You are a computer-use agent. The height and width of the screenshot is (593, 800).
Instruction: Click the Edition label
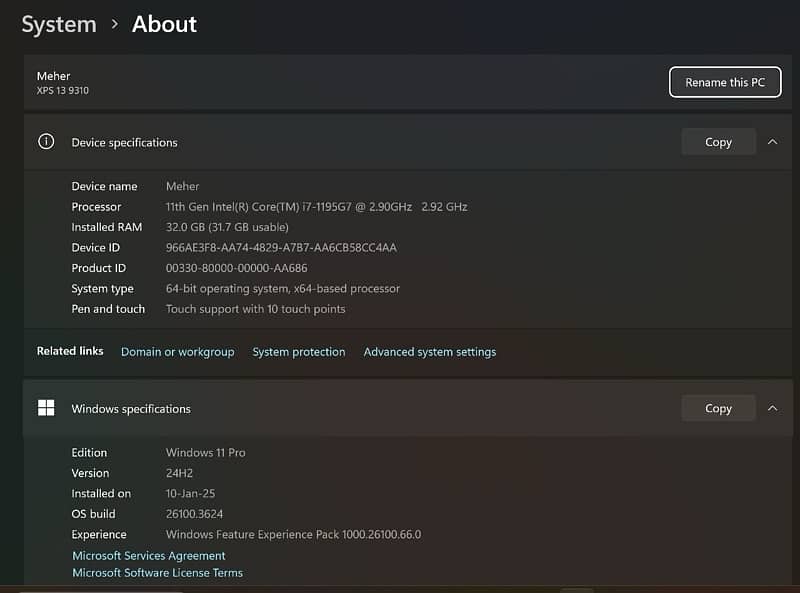tap(89, 453)
